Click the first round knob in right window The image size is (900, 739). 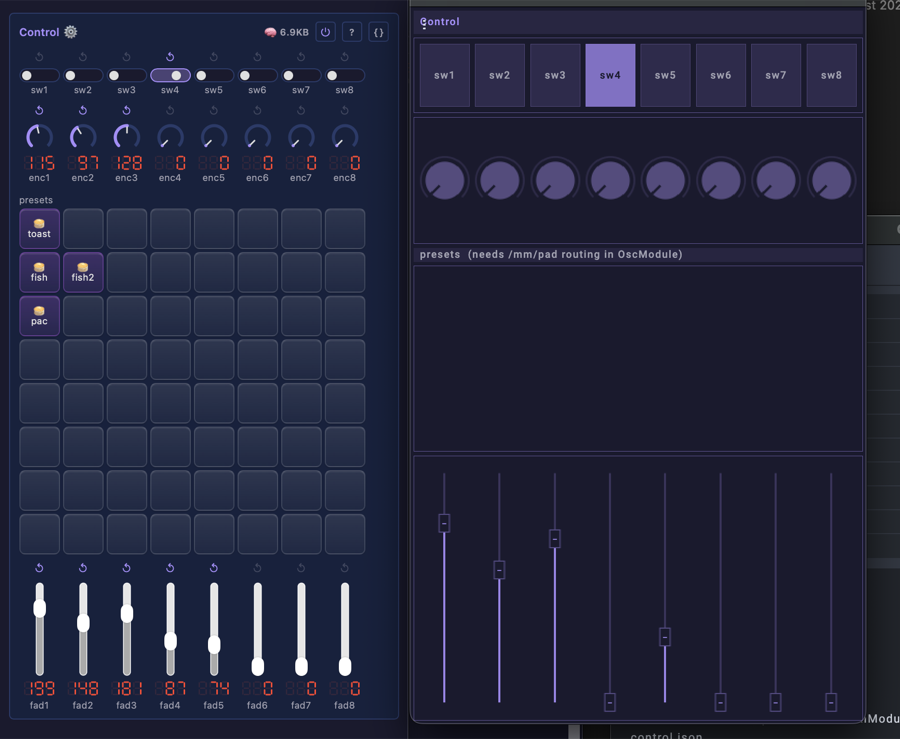tap(444, 180)
